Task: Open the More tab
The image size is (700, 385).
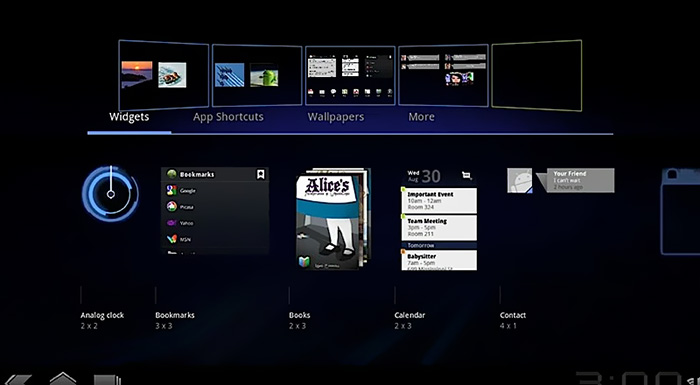Action: pos(421,117)
